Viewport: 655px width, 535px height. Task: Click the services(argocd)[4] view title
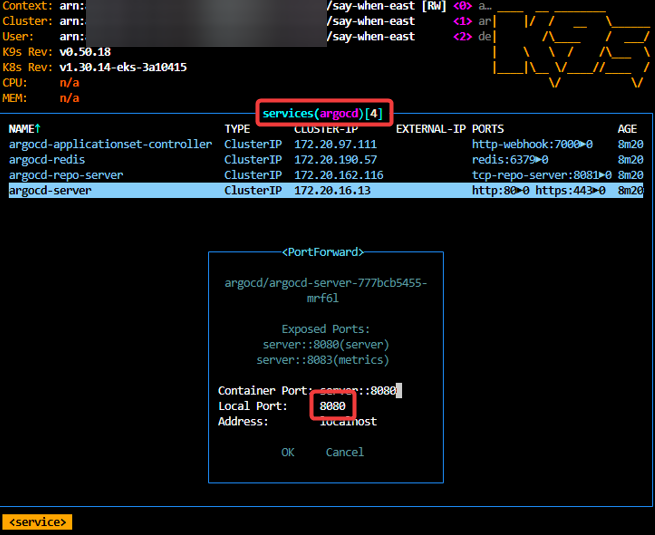pyautogui.click(x=323, y=113)
